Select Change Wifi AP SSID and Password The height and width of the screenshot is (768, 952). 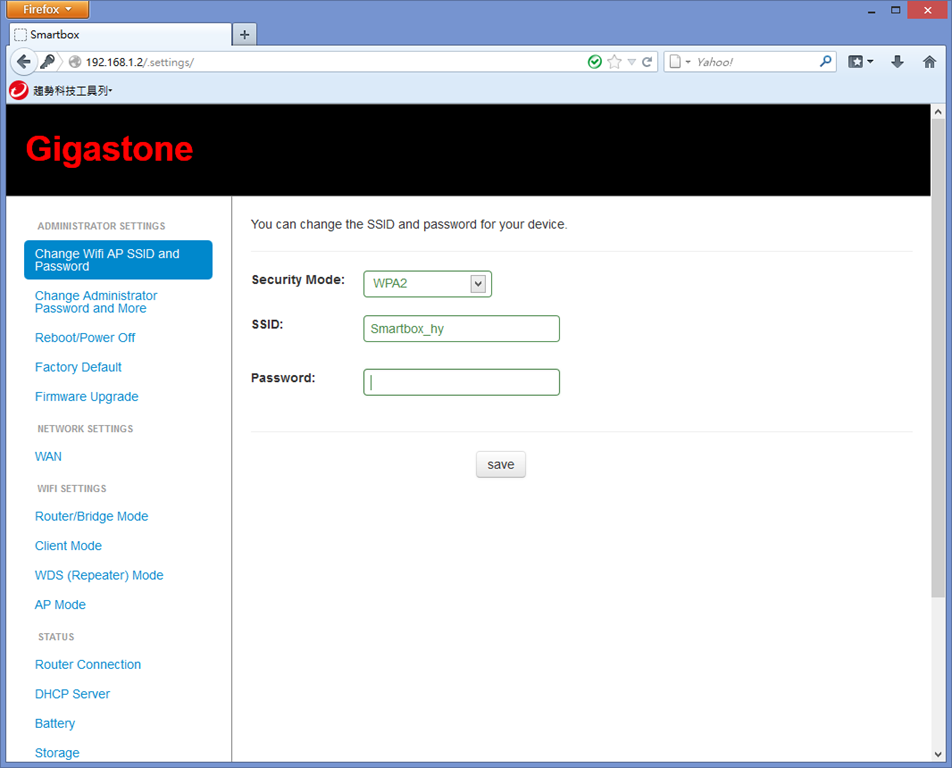(118, 260)
